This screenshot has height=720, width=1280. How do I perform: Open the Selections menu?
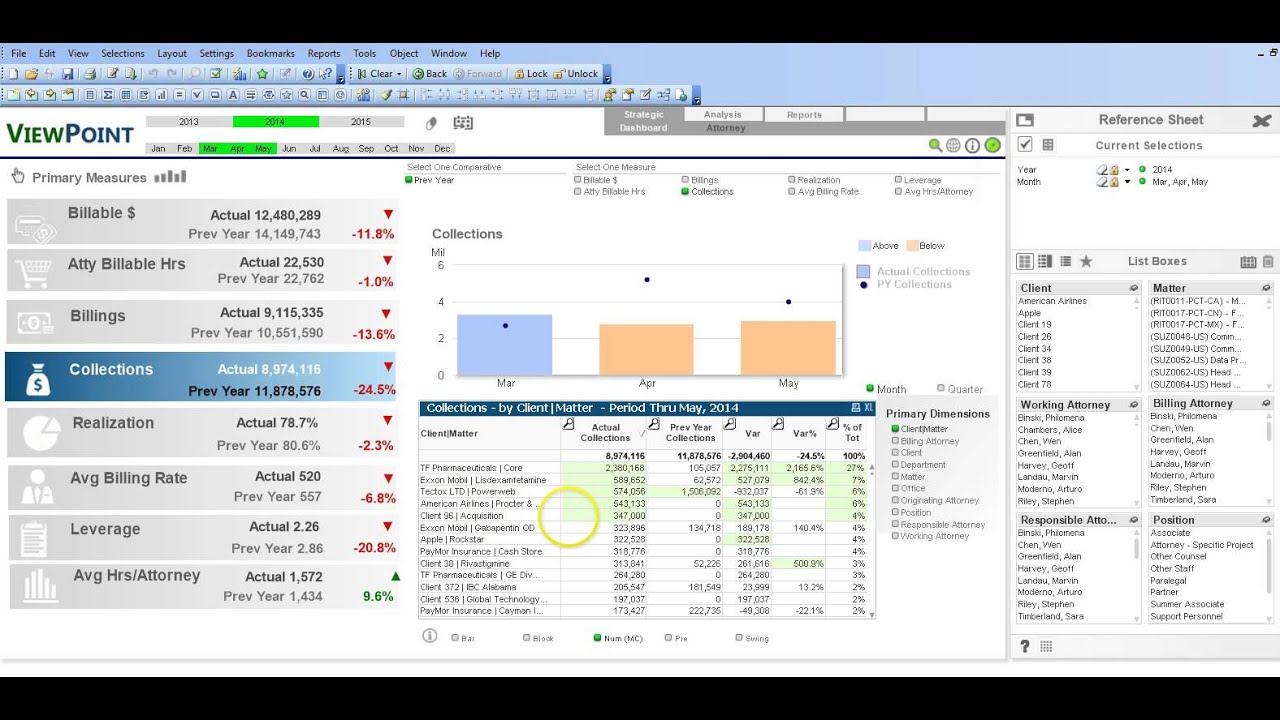pos(123,54)
